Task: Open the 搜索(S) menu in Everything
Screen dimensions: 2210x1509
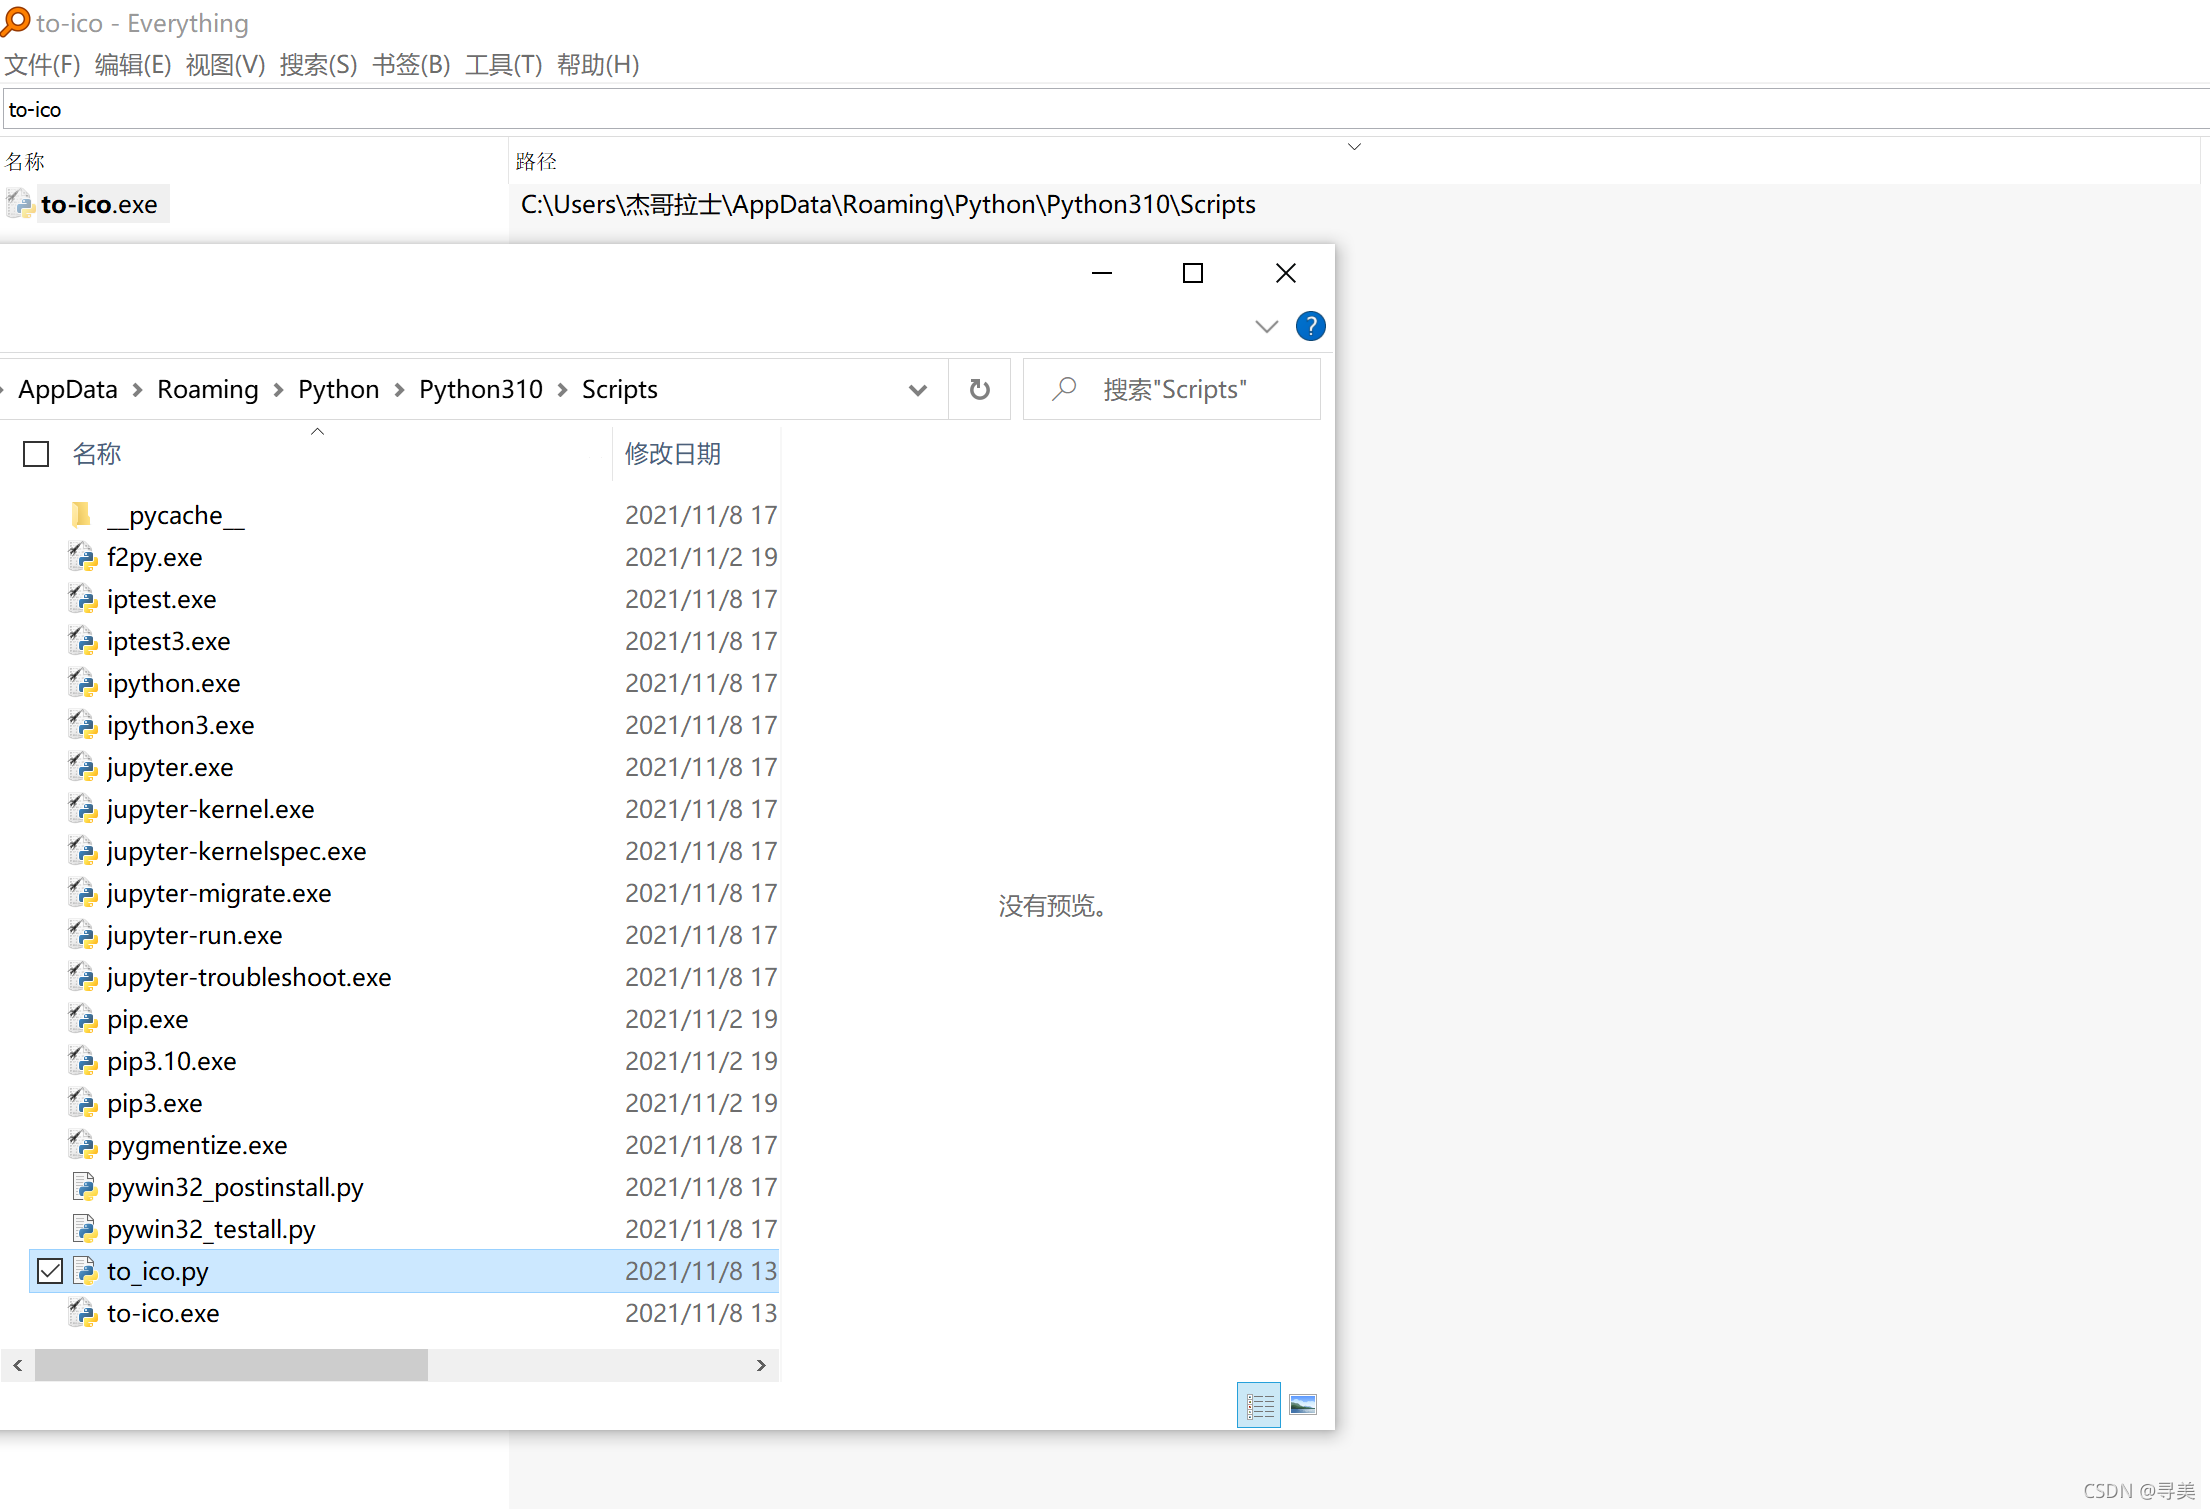Action: pos(318,65)
